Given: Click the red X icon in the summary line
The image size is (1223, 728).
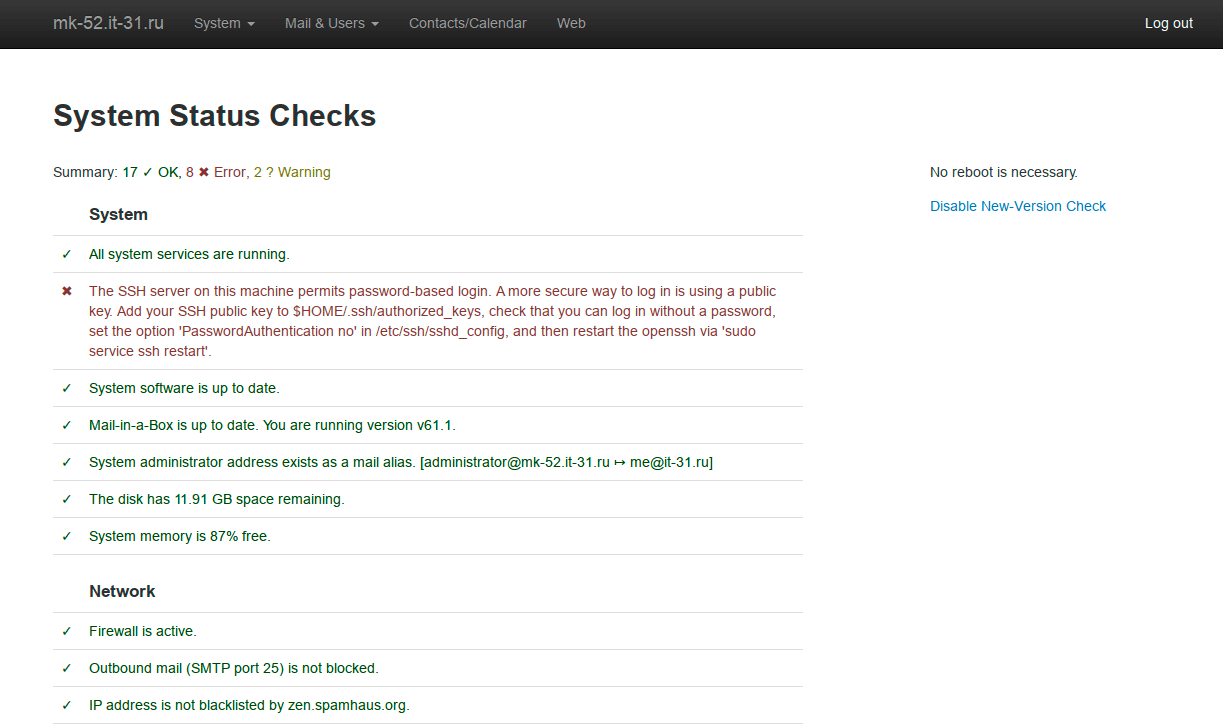Looking at the screenshot, I should pyautogui.click(x=204, y=172).
